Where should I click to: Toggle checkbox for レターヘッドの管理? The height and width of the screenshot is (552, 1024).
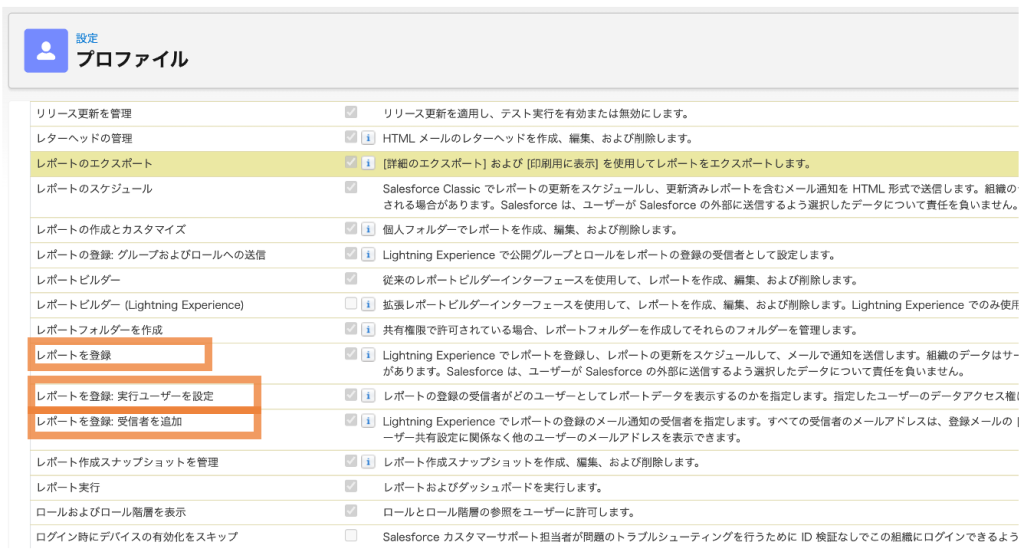[x=351, y=137]
